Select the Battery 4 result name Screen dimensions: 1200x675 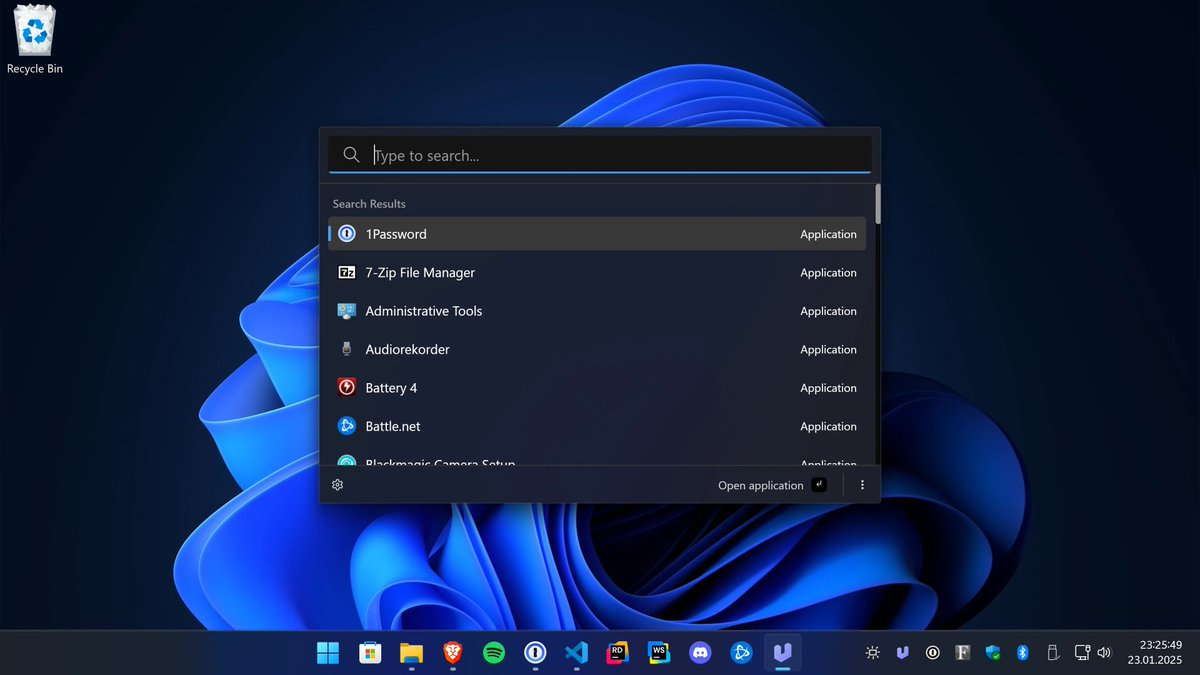(x=391, y=388)
